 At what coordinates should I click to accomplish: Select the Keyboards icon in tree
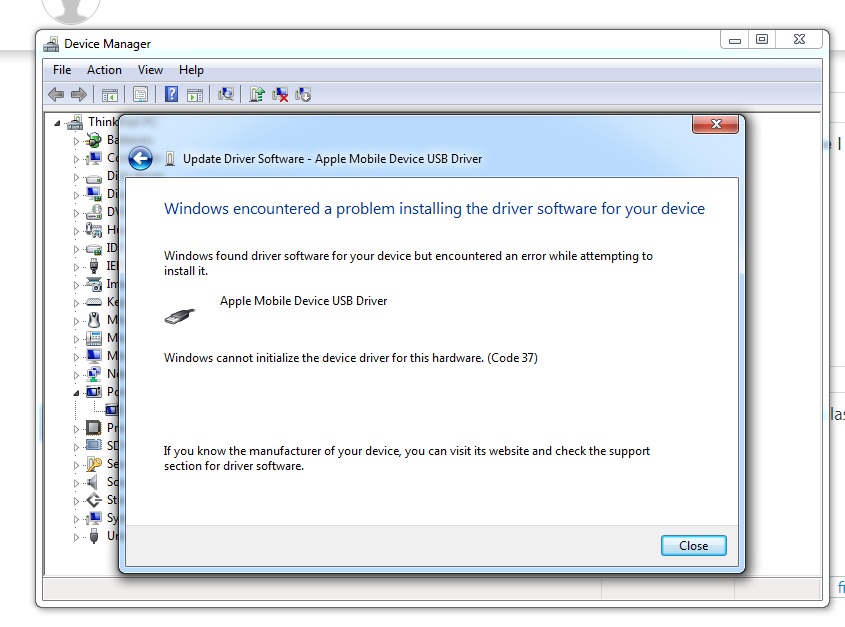coord(94,302)
